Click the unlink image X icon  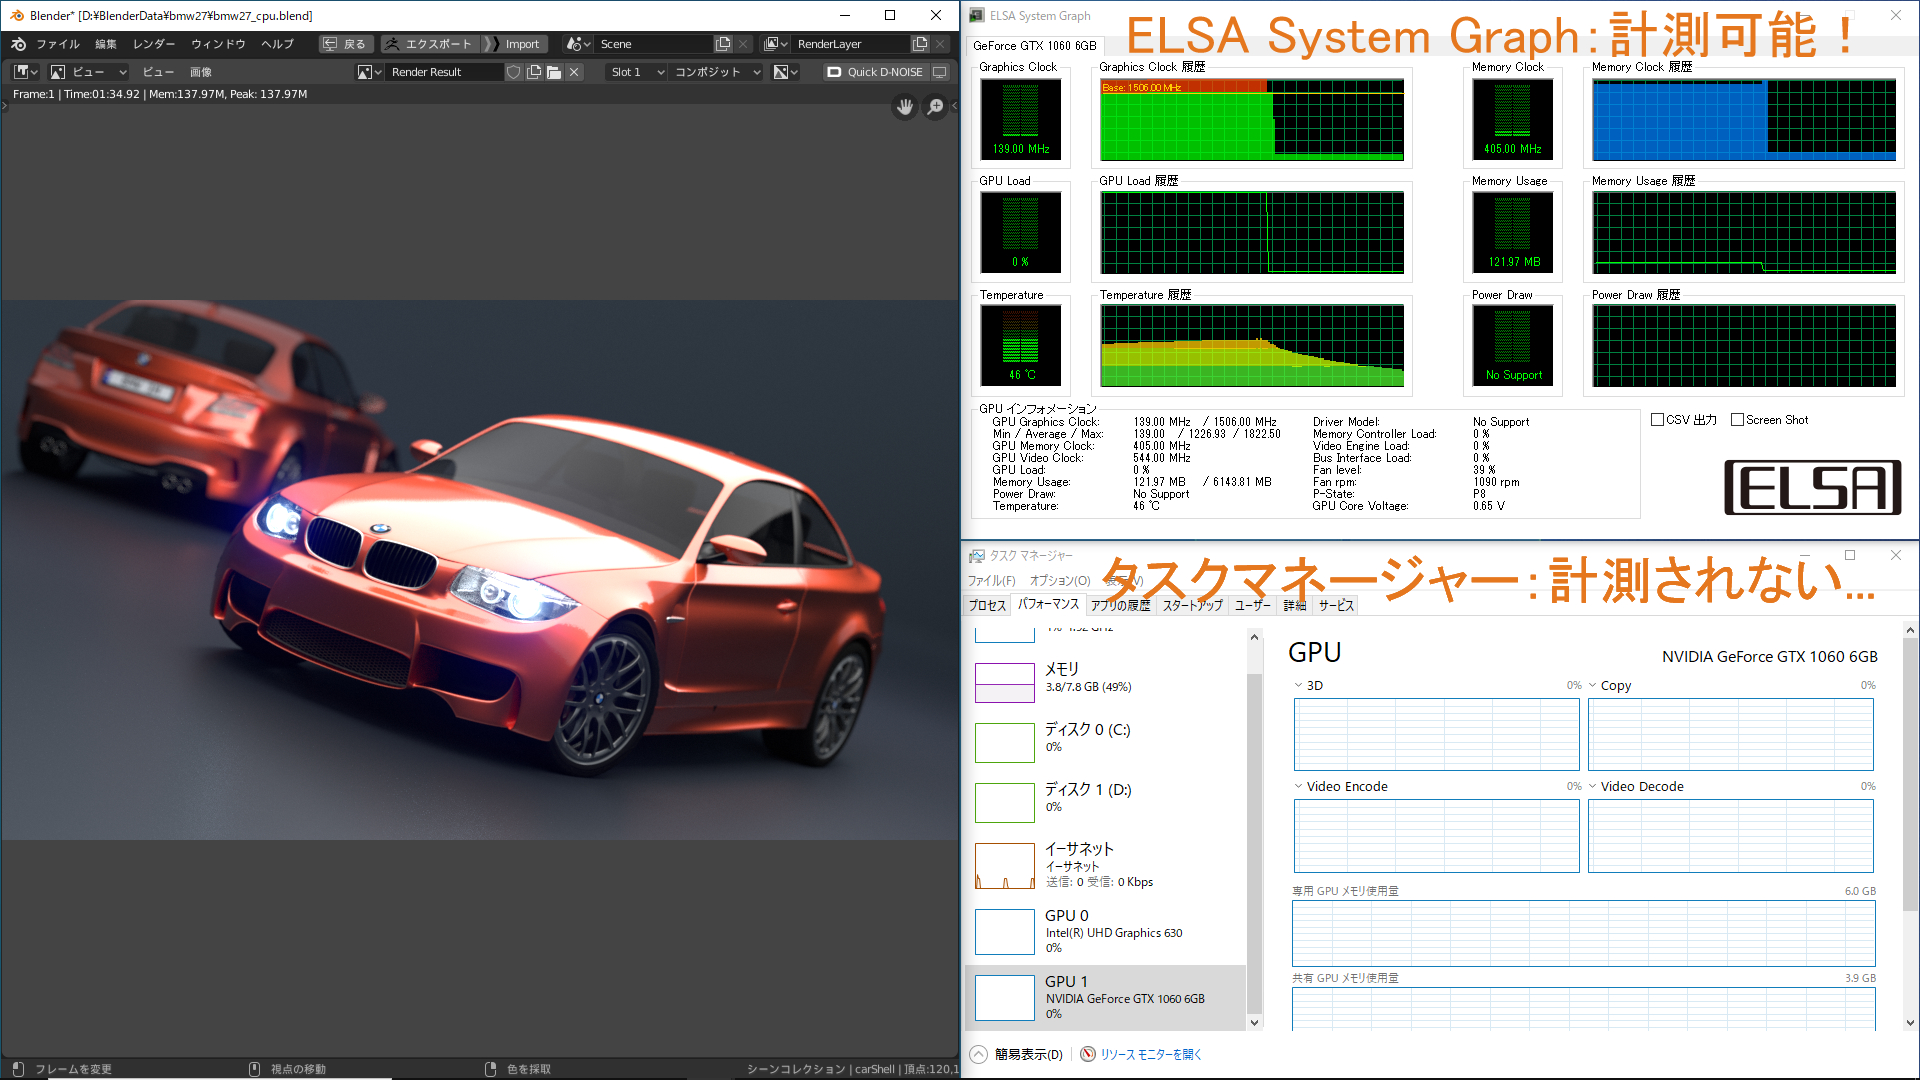coord(574,72)
